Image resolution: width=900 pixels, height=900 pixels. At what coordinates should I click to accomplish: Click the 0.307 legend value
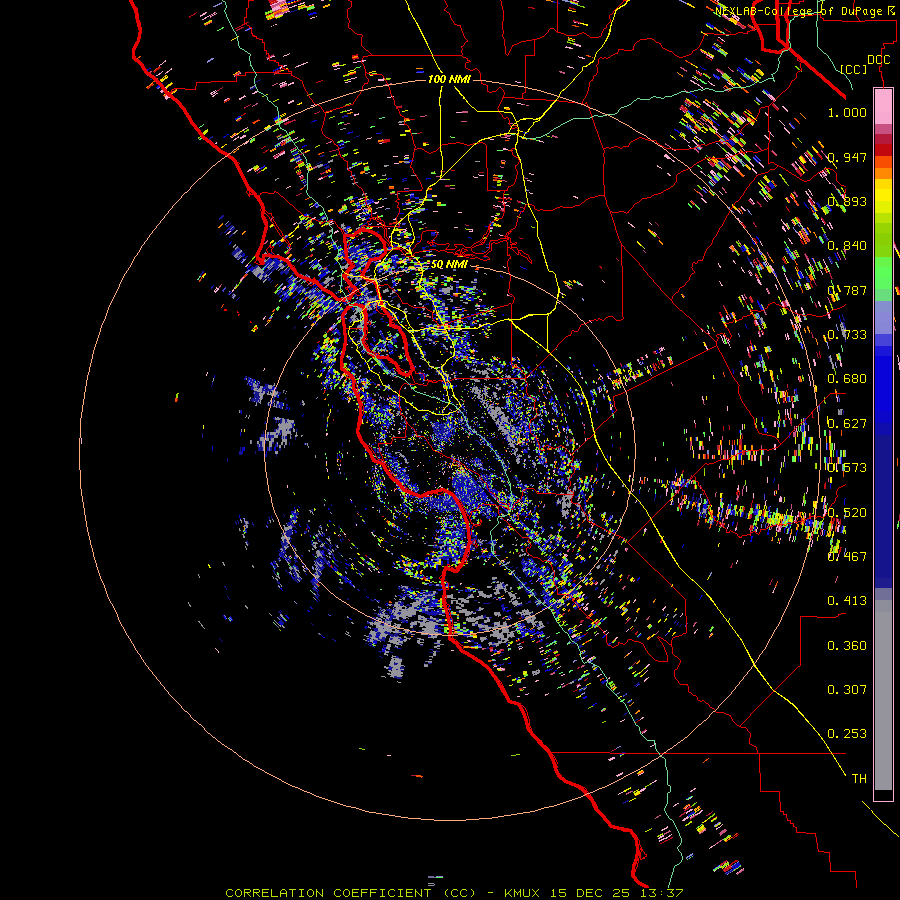click(847, 690)
